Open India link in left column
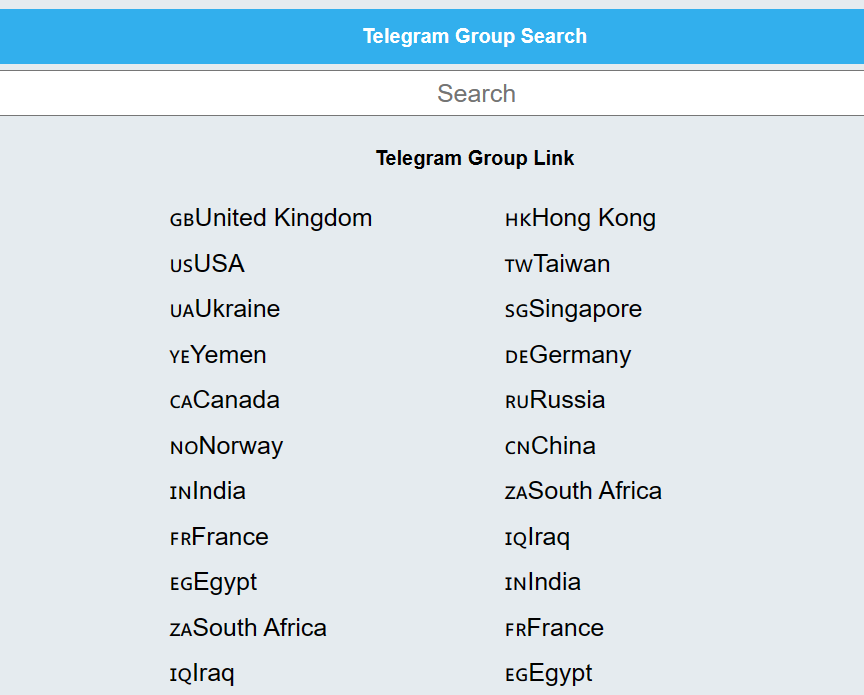 click(208, 491)
